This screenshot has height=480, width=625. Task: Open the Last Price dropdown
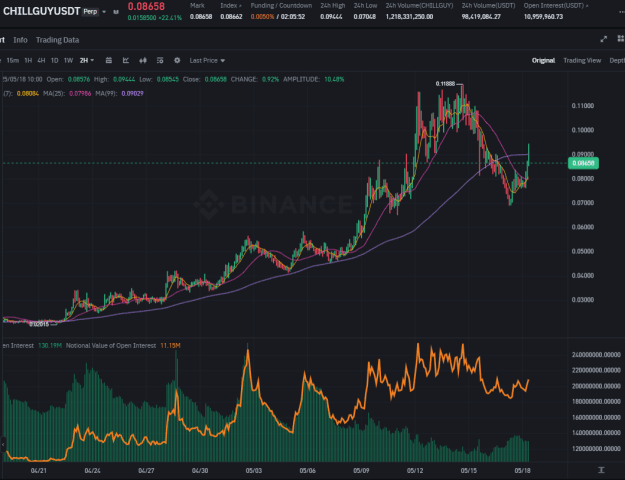[207, 60]
